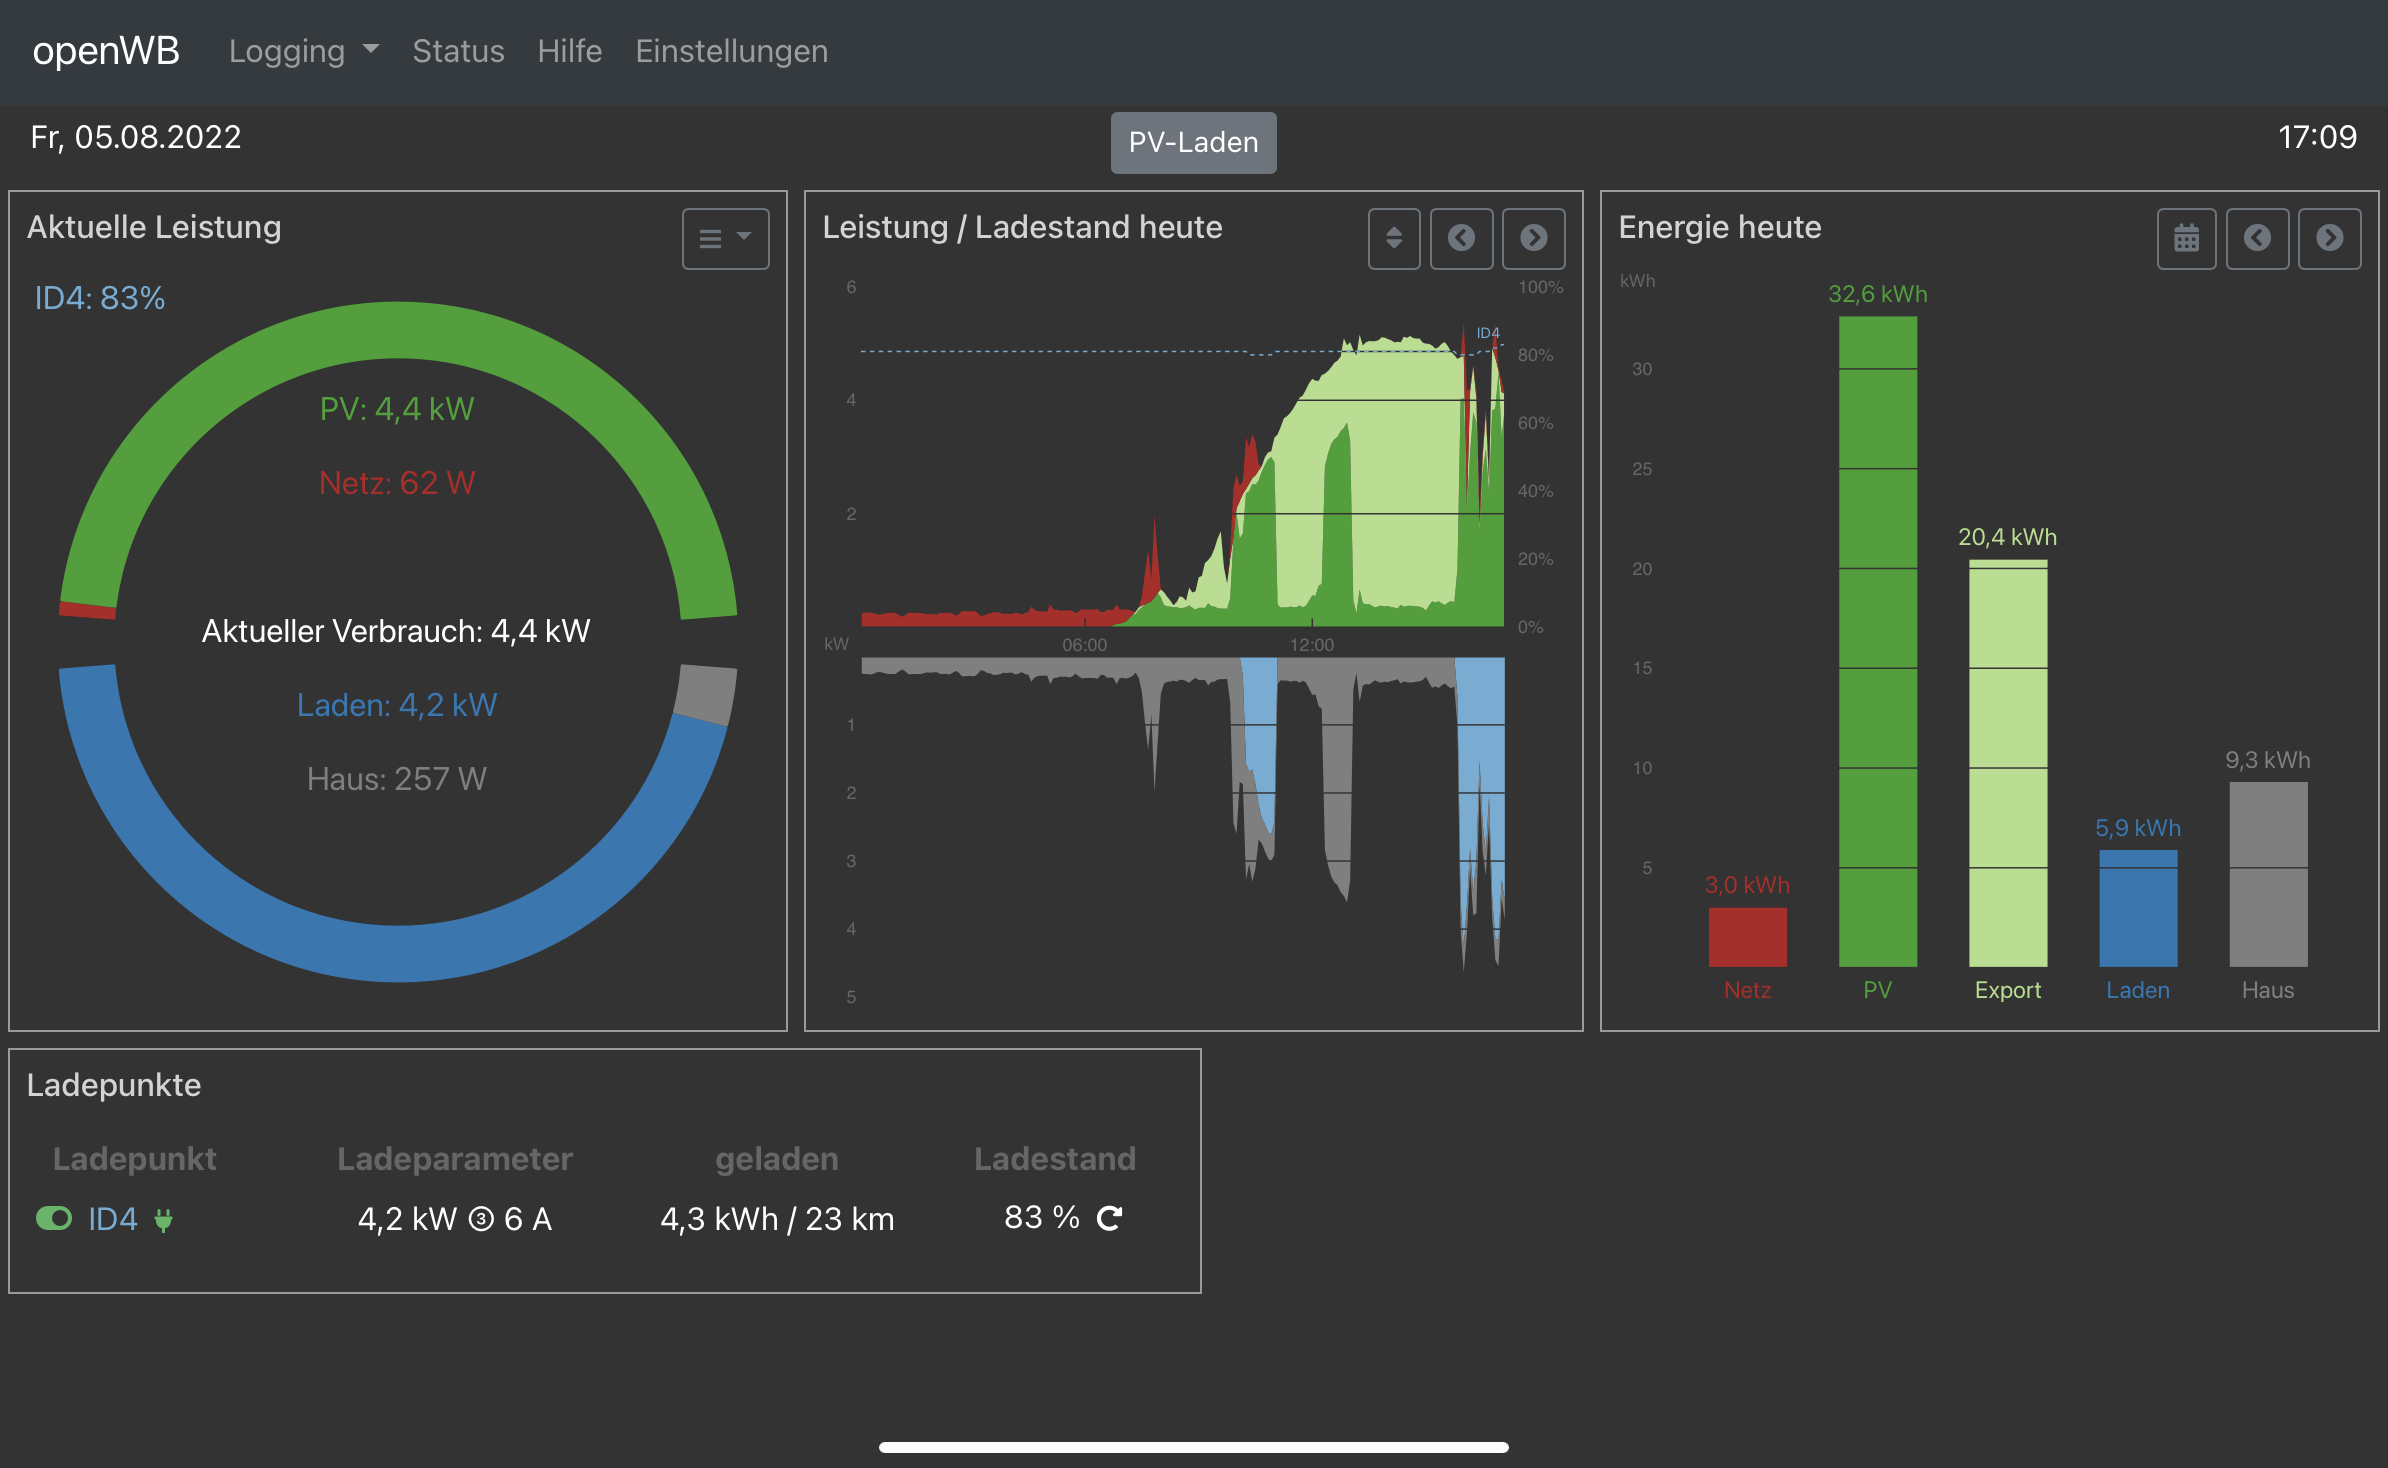Go to next day in Energie heute
The width and height of the screenshot is (2388, 1468).
(2329, 238)
